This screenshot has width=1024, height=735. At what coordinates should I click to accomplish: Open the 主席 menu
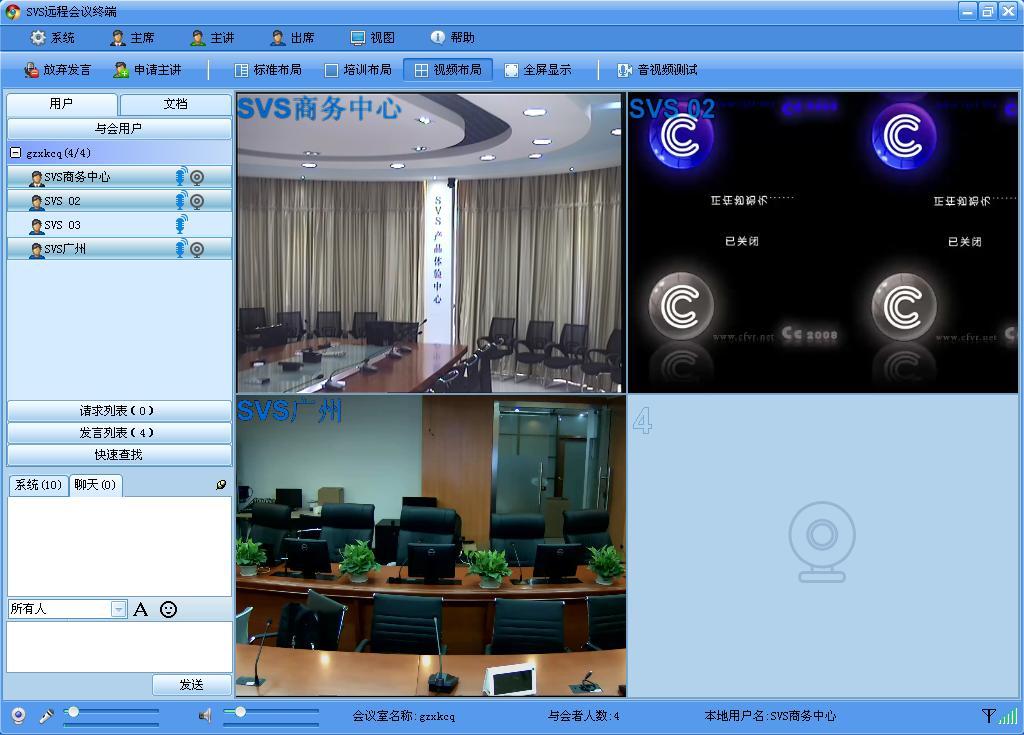click(133, 38)
